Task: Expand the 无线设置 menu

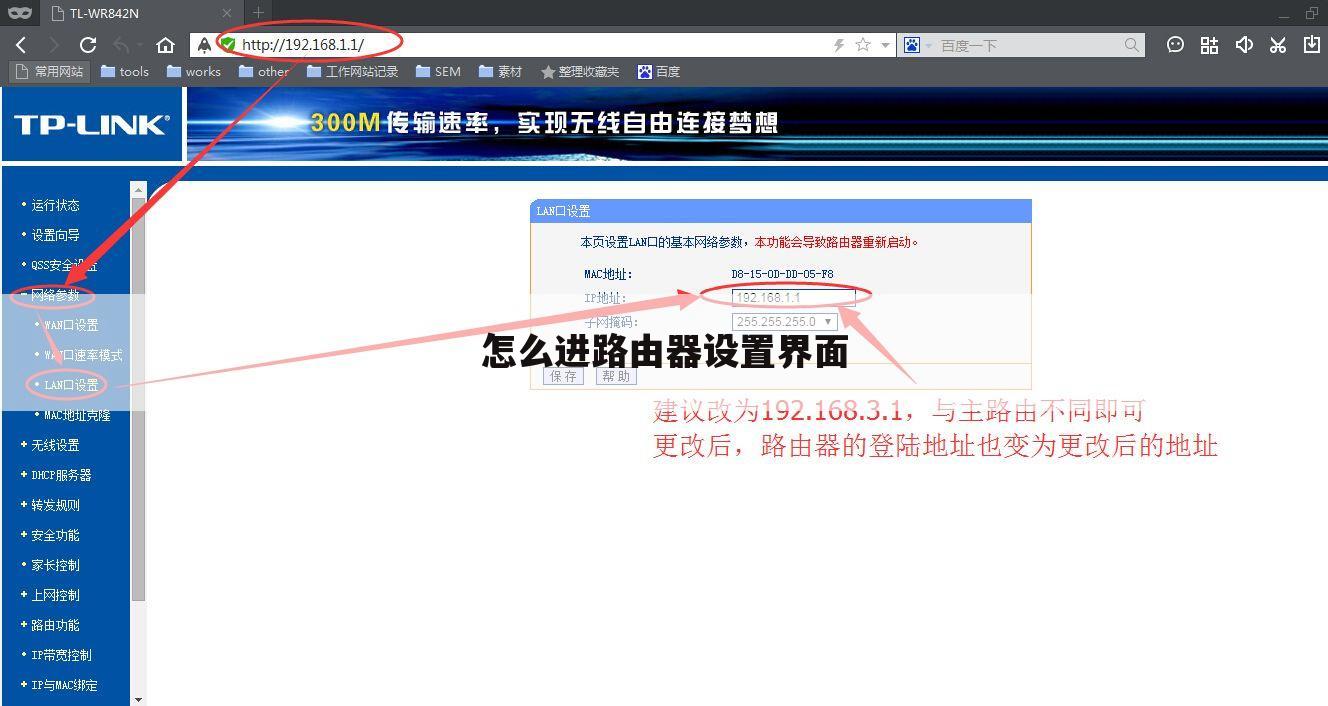Action: point(55,445)
